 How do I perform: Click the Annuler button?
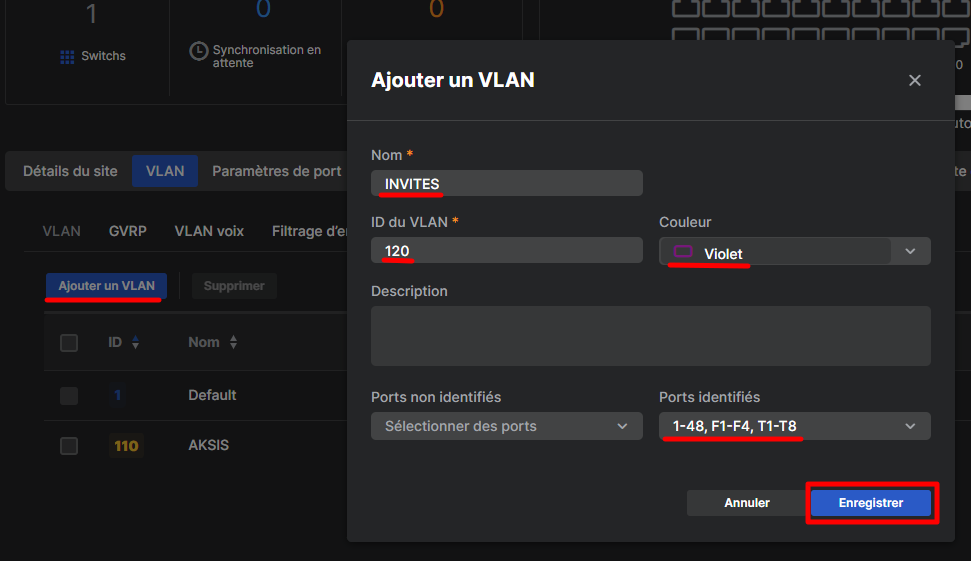pos(747,503)
